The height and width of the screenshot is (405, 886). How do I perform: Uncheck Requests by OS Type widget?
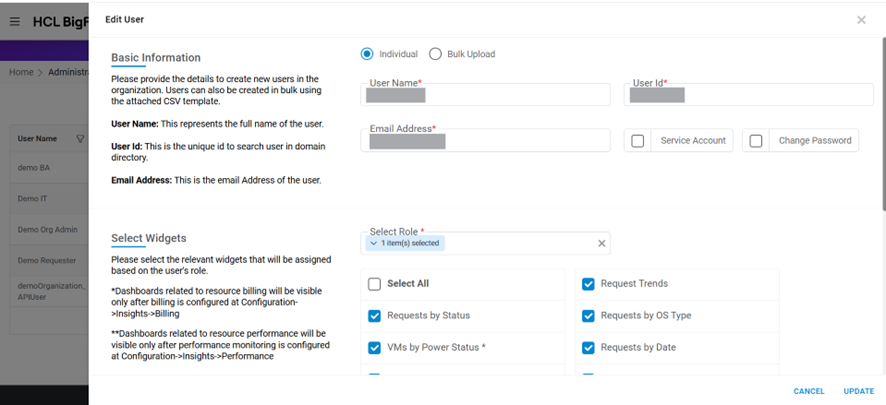[x=588, y=316]
